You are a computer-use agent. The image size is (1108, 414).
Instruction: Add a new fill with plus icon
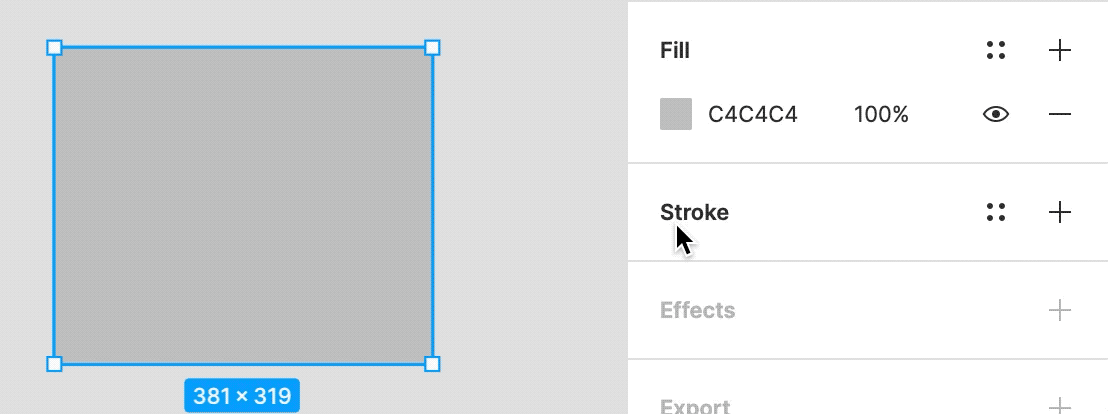1059,51
